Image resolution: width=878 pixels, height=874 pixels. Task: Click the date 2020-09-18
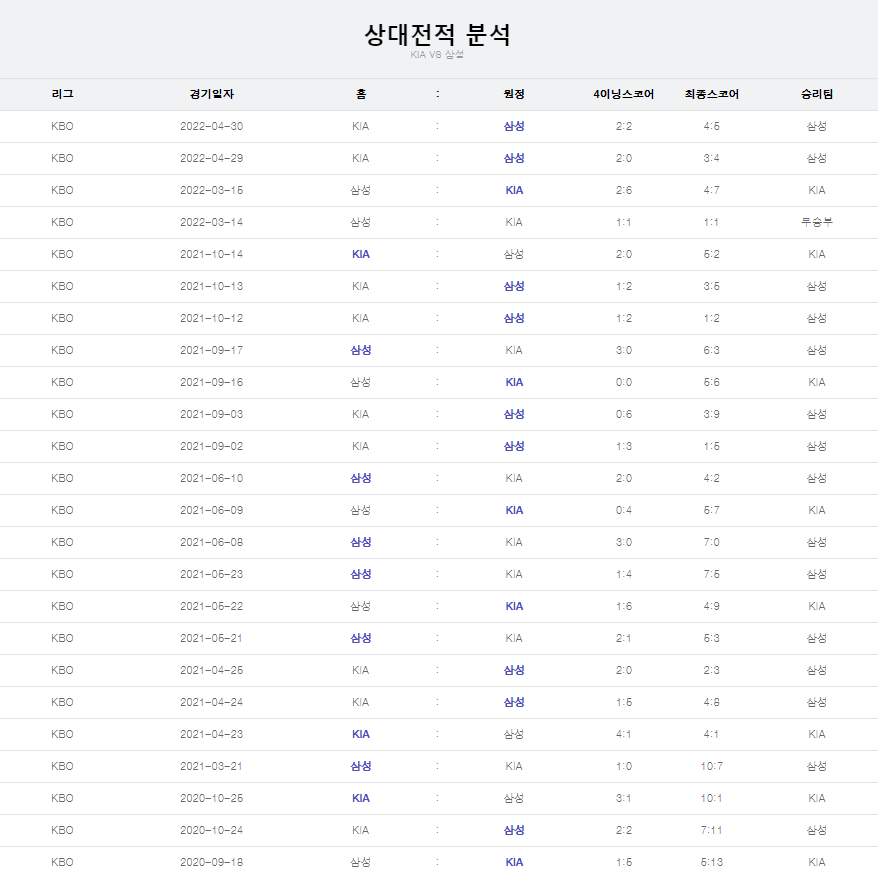[x=212, y=862]
